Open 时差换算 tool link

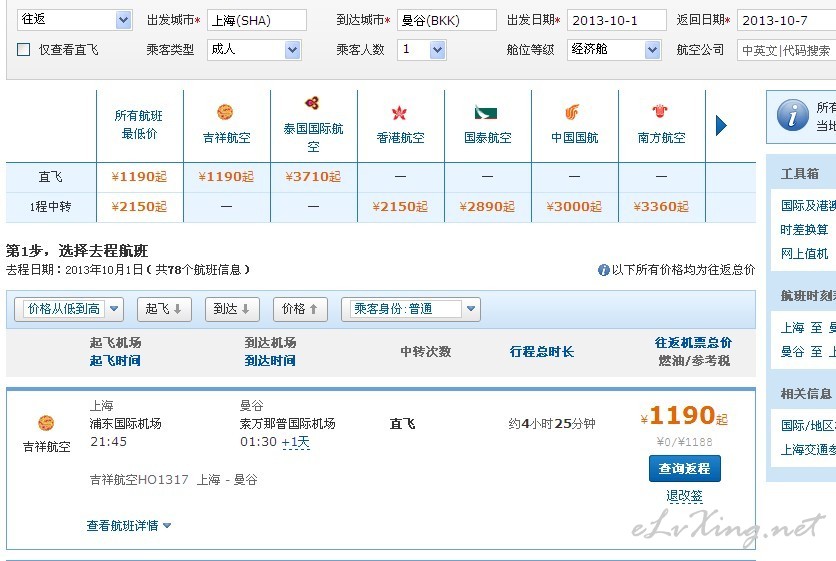click(804, 230)
